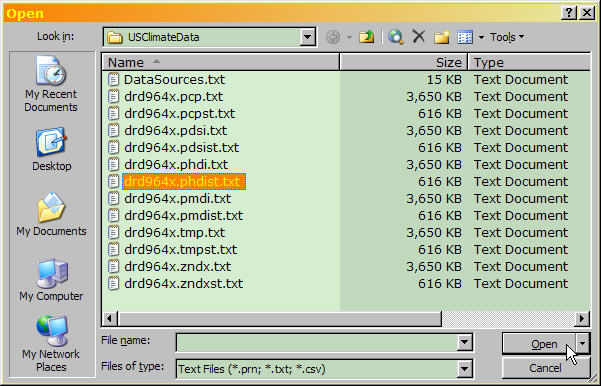The image size is (601, 386).
Task: Select file drd964x.pcp.txt
Action: click(x=174, y=96)
